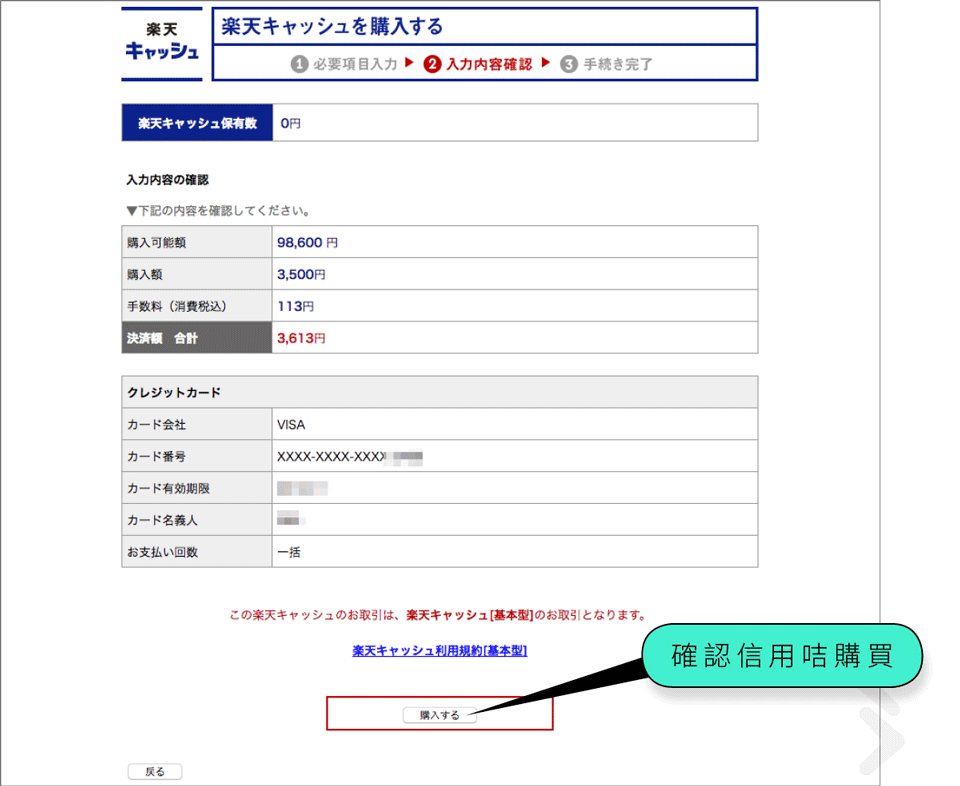Click the VISA card company value

click(x=291, y=425)
